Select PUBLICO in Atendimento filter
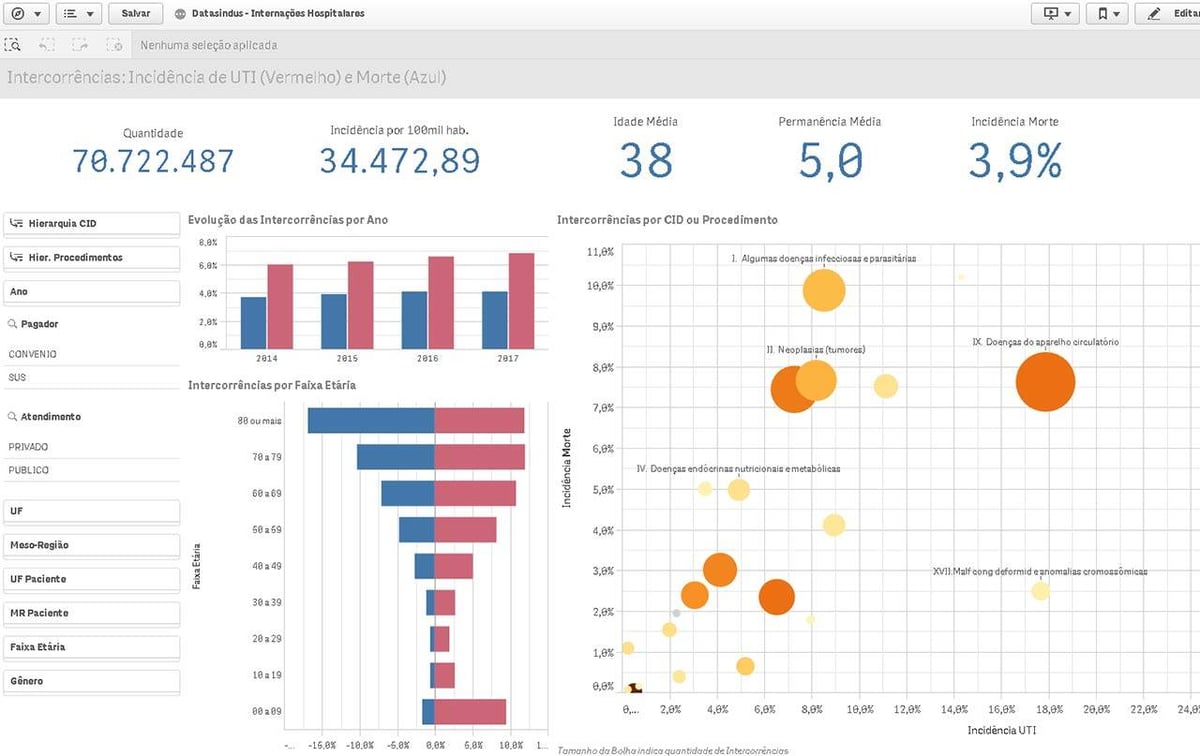The image size is (1200, 756). coord(92,470)
